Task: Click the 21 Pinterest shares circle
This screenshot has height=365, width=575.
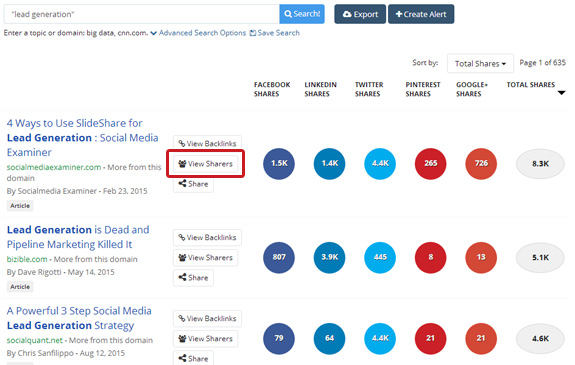Action: point(431,339)
